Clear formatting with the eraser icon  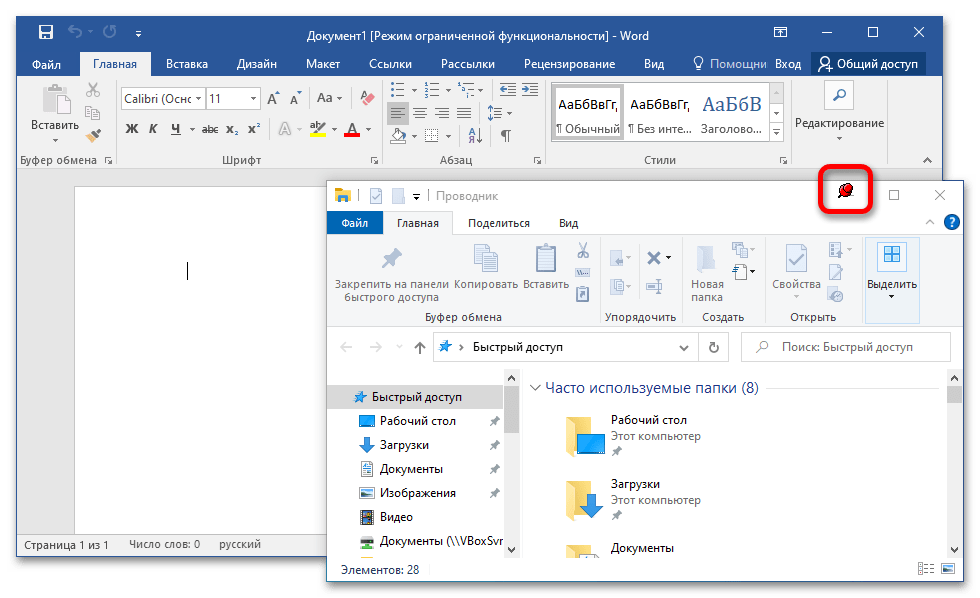click(x=367, y=99)
